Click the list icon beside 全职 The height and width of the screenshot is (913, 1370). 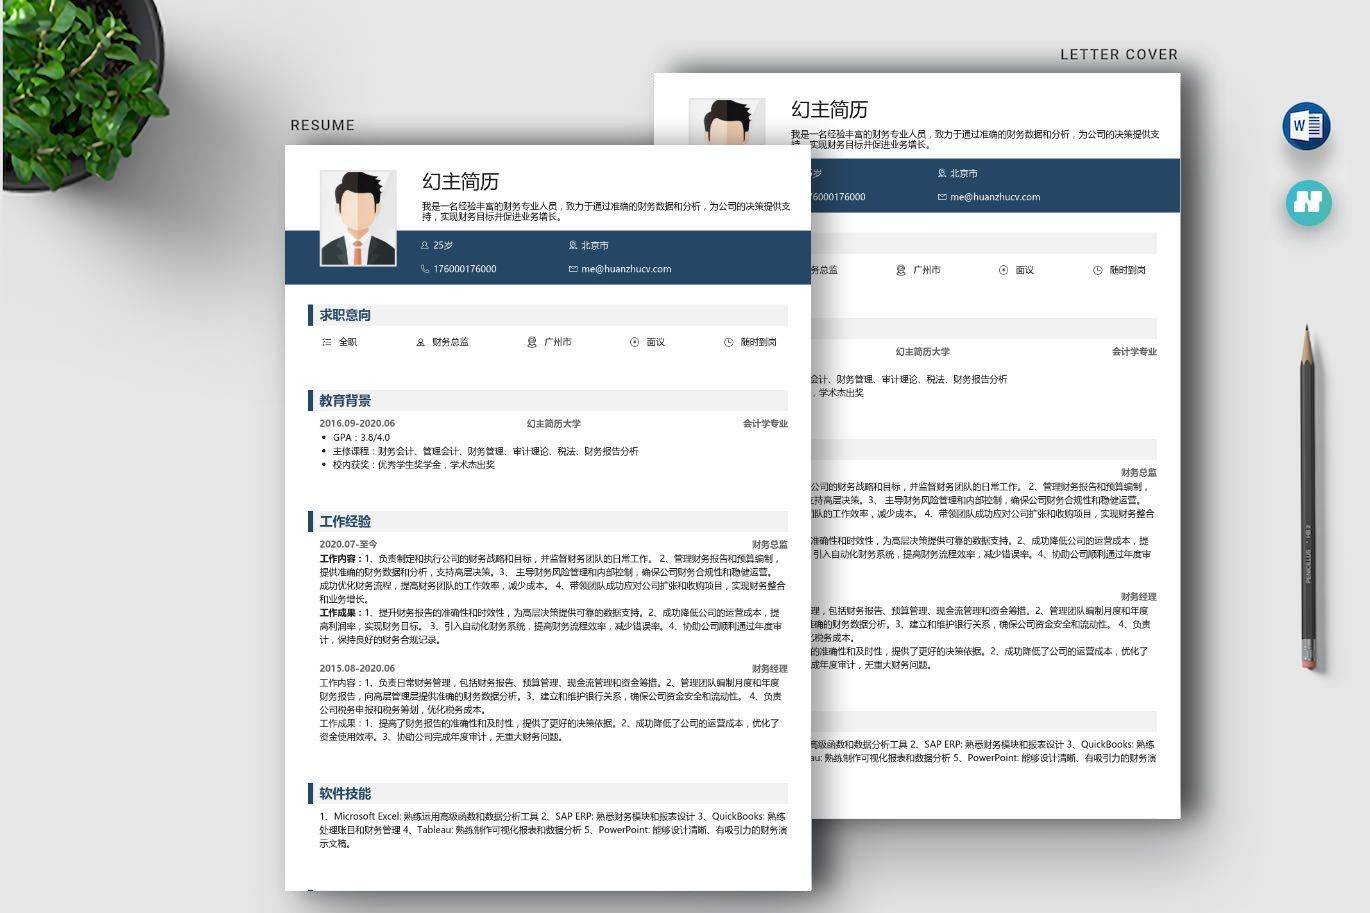[327, 342]
